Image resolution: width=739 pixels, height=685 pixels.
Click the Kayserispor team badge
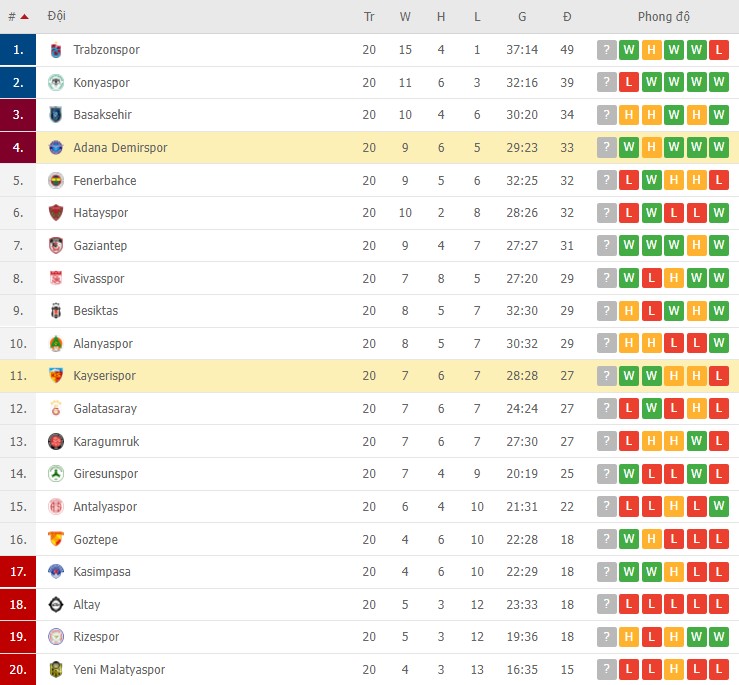click(56, 376)
